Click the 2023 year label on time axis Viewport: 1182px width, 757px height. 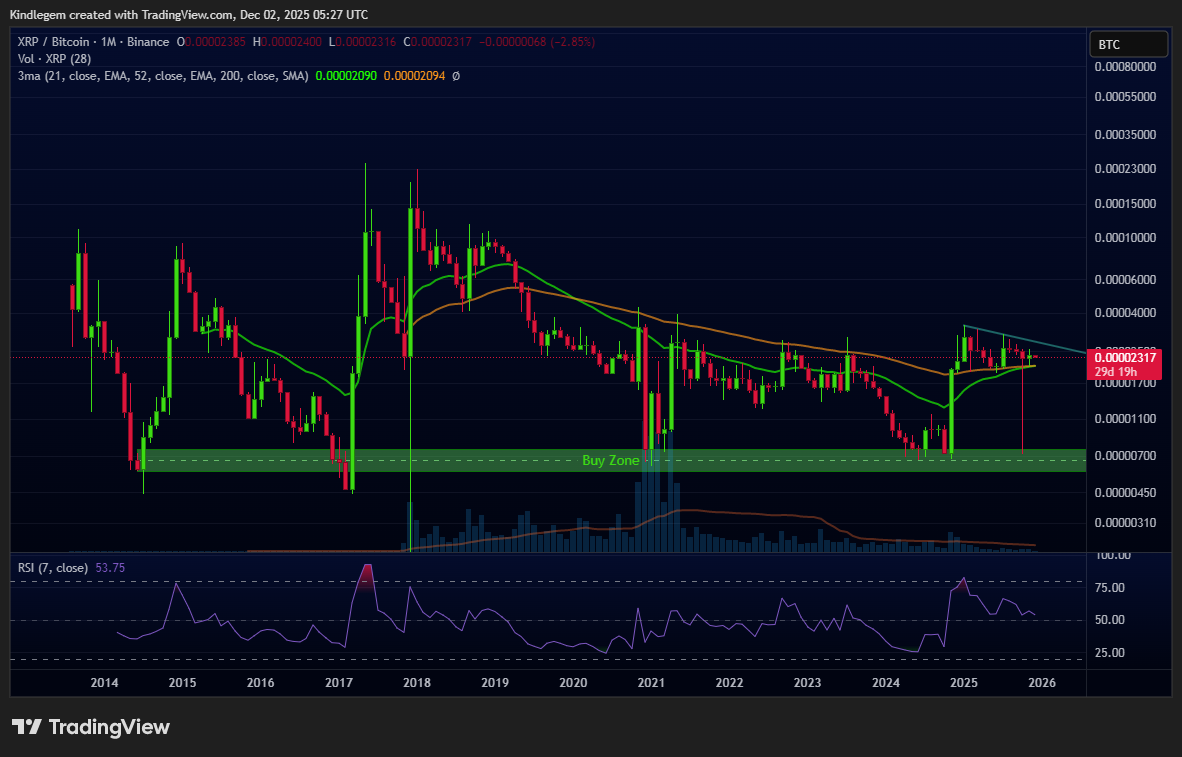807,683
